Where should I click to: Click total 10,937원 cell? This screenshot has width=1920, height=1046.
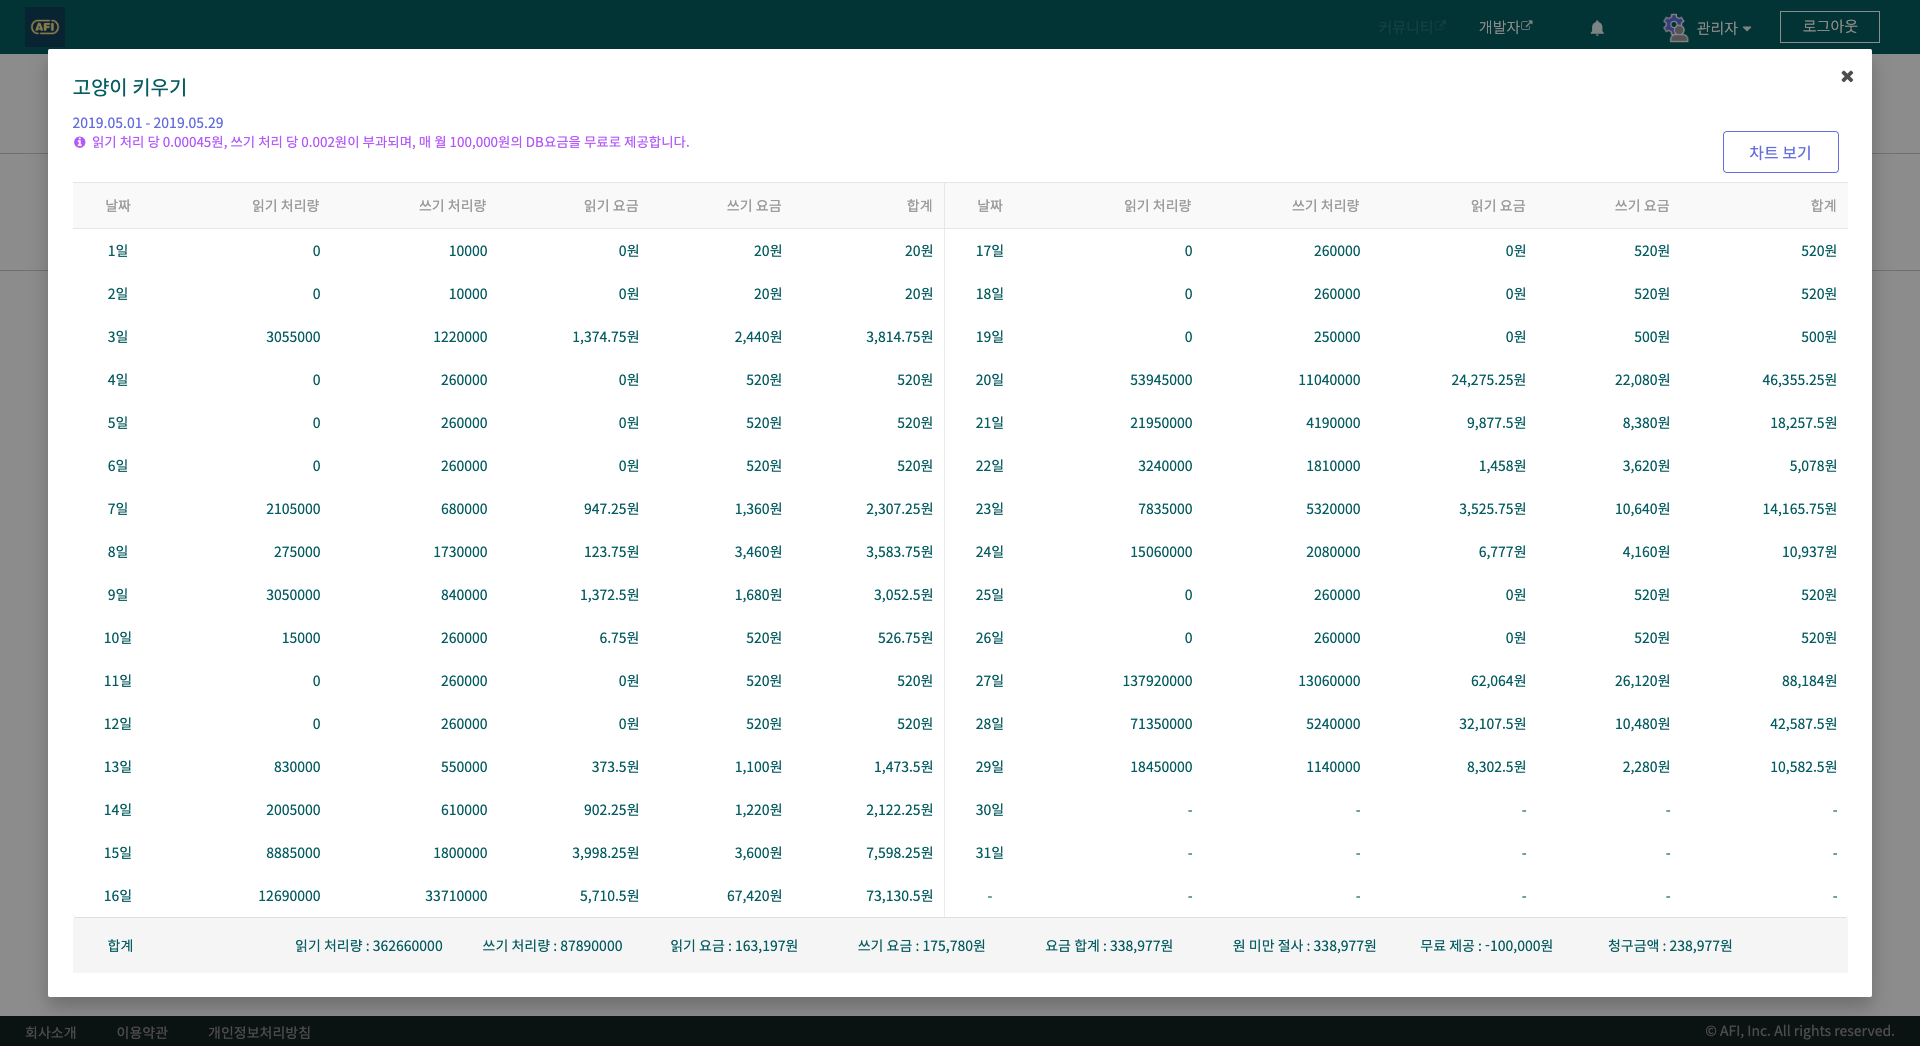1809,552
